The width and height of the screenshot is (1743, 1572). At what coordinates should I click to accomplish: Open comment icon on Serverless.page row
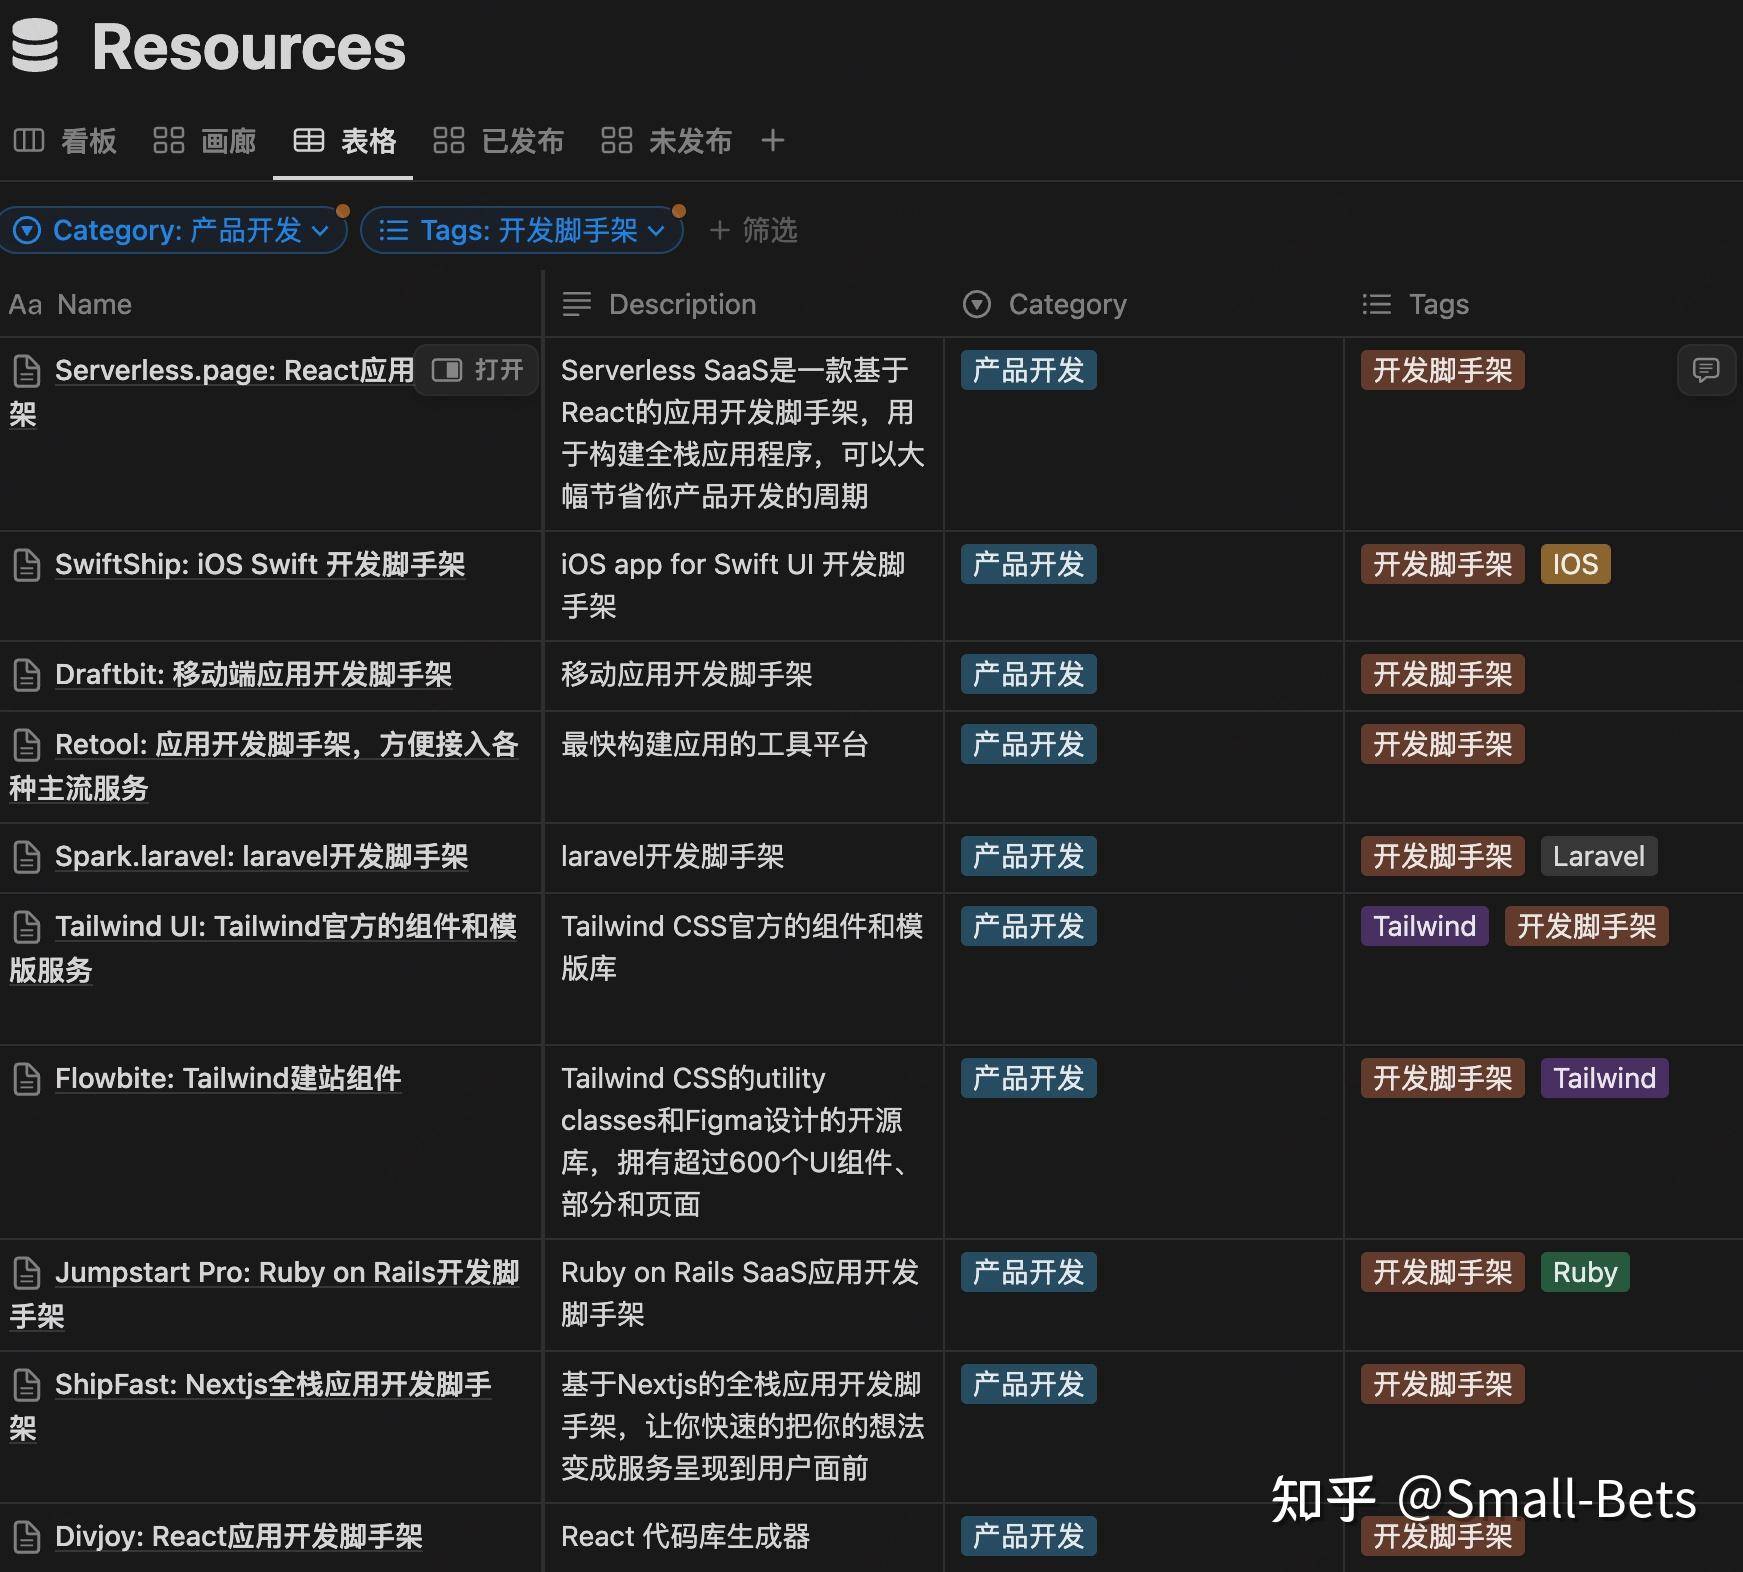click(x=1706, y=370)
